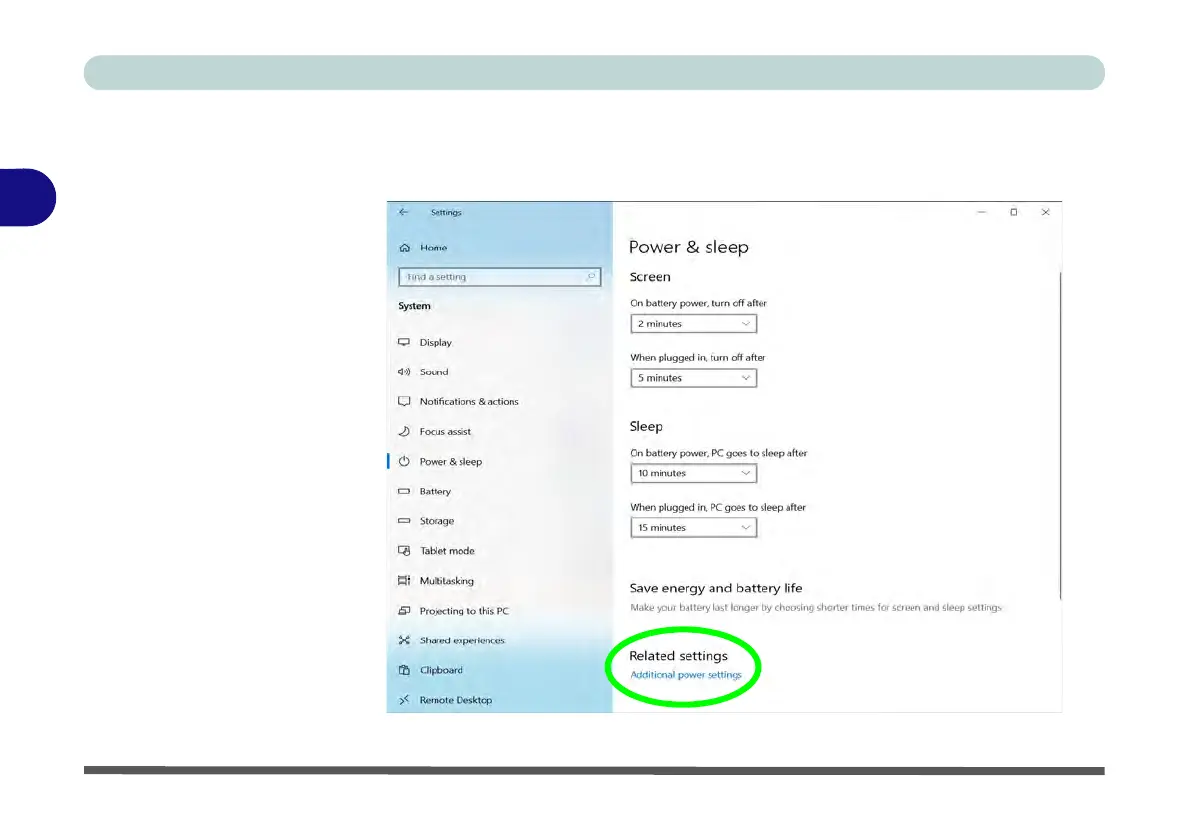Click the Sleep section heading

coord(646,427)
